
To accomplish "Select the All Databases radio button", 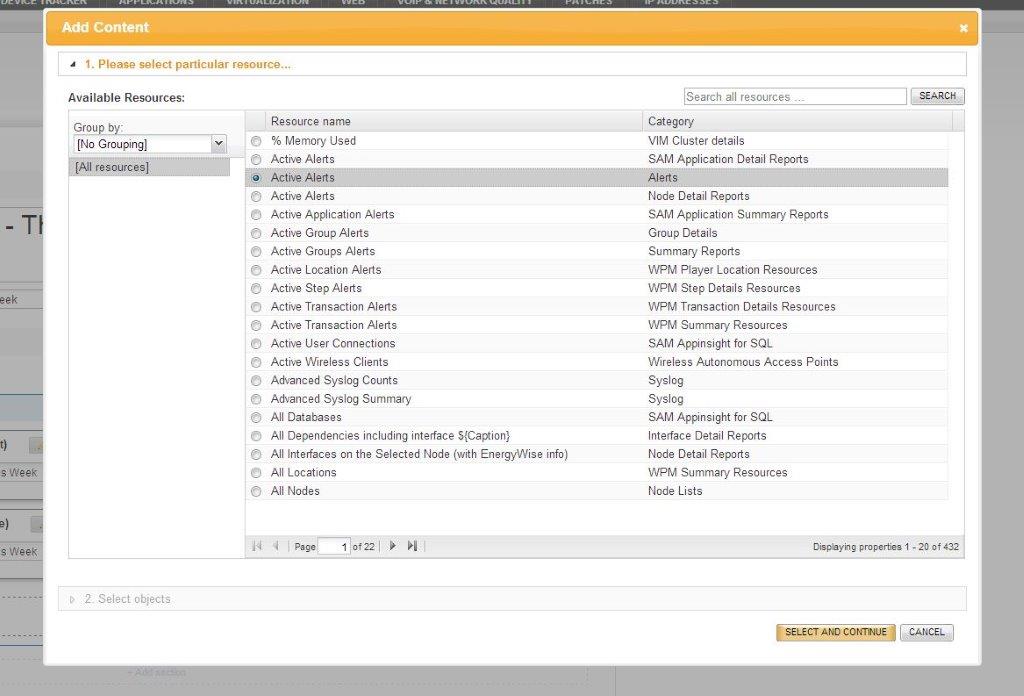I will tap(256, 418).
